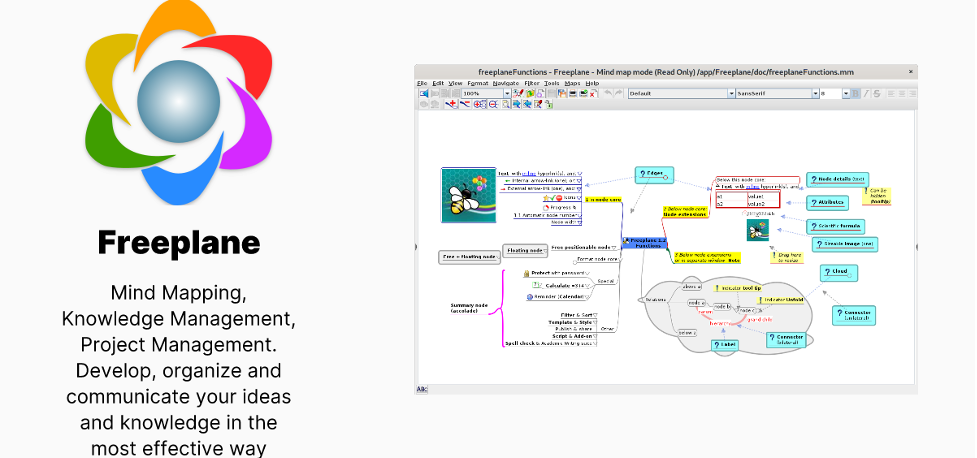977x458 pixels.
Task: Toggle strikethrough text formatting
Action: tap(877, 93)
